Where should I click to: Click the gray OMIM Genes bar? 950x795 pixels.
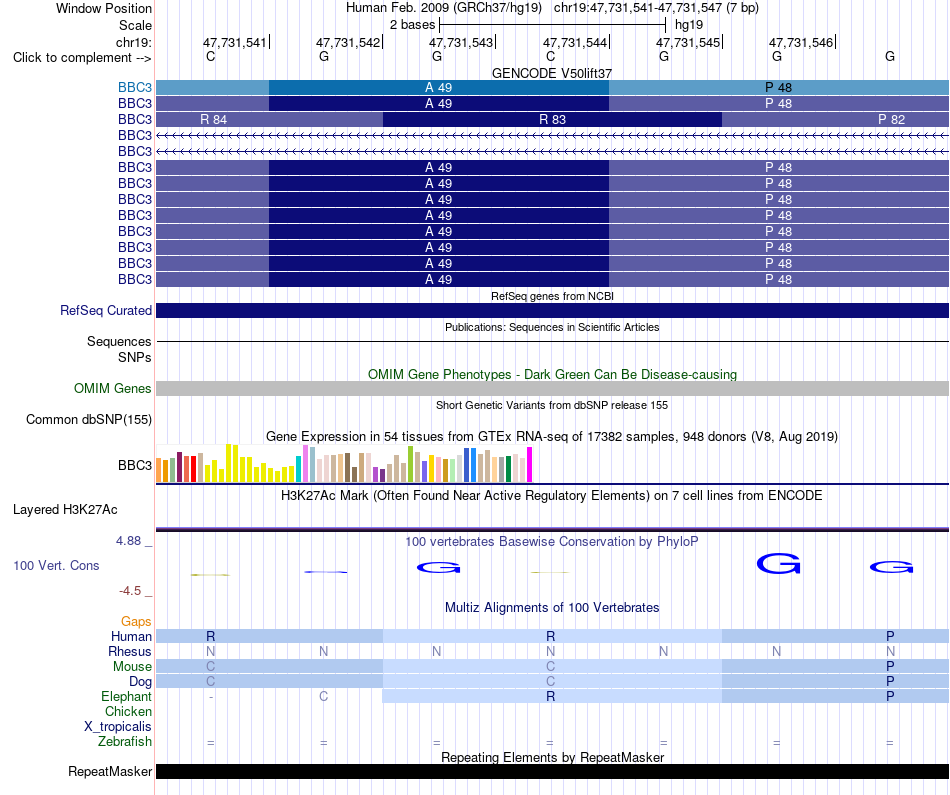552,388
